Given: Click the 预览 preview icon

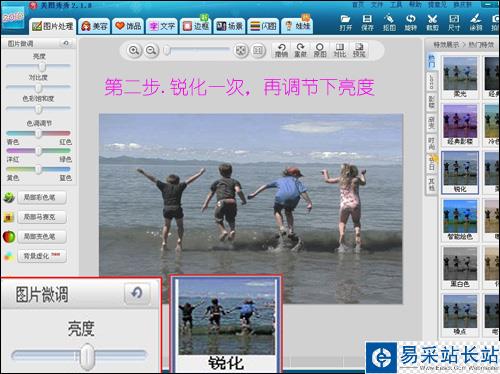Looking at the screenshot, I should [x=359, y=50].
